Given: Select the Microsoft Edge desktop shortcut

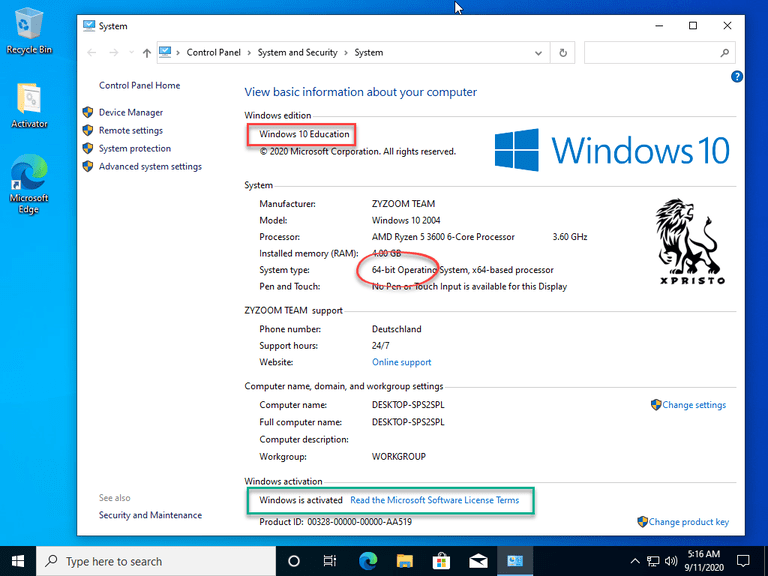Looking at the screenshot, I should (29, 184).
